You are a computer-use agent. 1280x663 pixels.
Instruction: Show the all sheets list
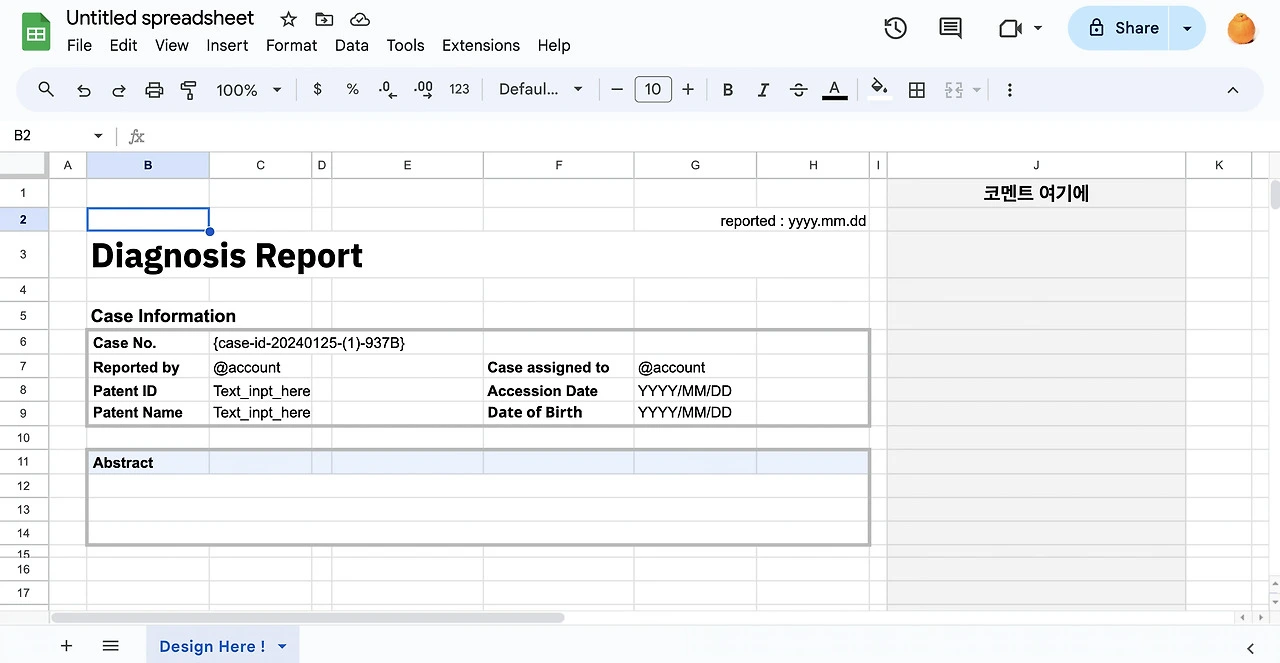111,646
